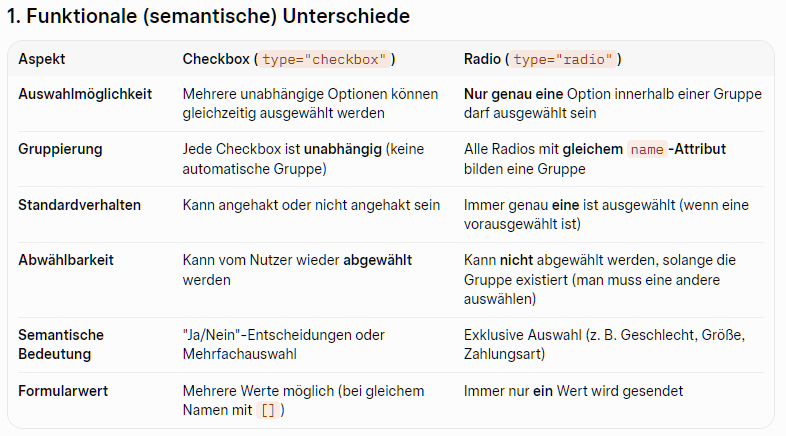Click the type="checkbox" code snippet in header
This screenshot has width=786, height=436.
(x=324, y=60)
